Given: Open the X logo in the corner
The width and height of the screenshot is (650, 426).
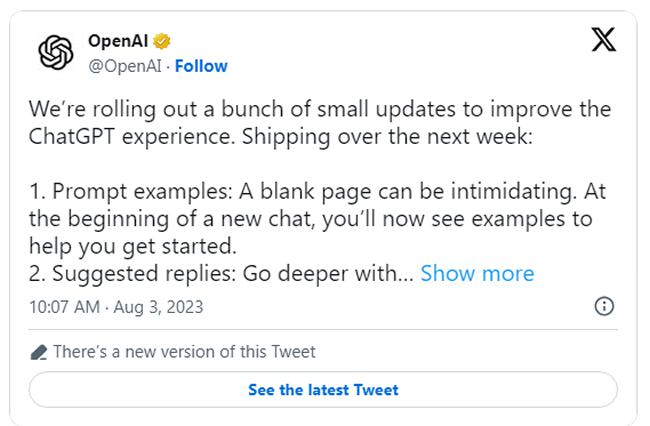Looking at the screenshot, I should (603, 43).
